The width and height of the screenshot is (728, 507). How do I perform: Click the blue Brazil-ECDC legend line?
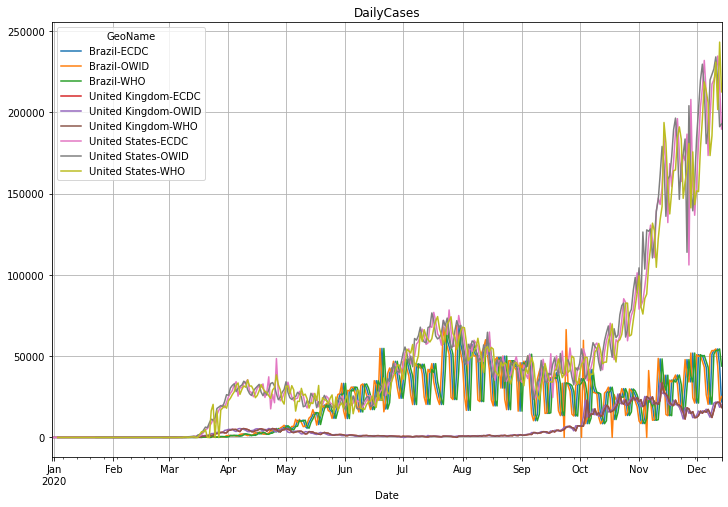coord(71,51)
